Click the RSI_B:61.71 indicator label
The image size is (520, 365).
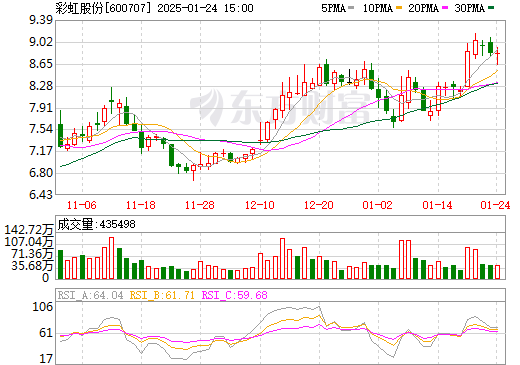click(162, 295)
